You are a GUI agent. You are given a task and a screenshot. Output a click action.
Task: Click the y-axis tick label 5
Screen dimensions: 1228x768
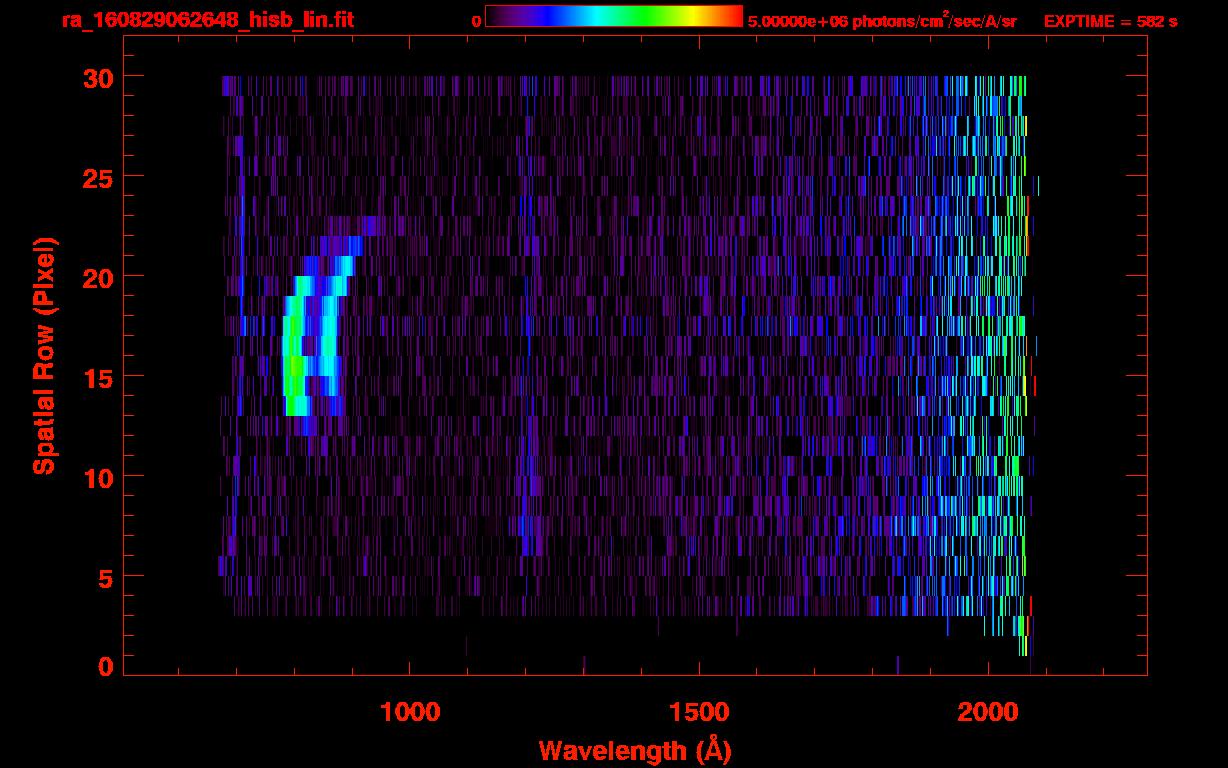coord(106,577)
